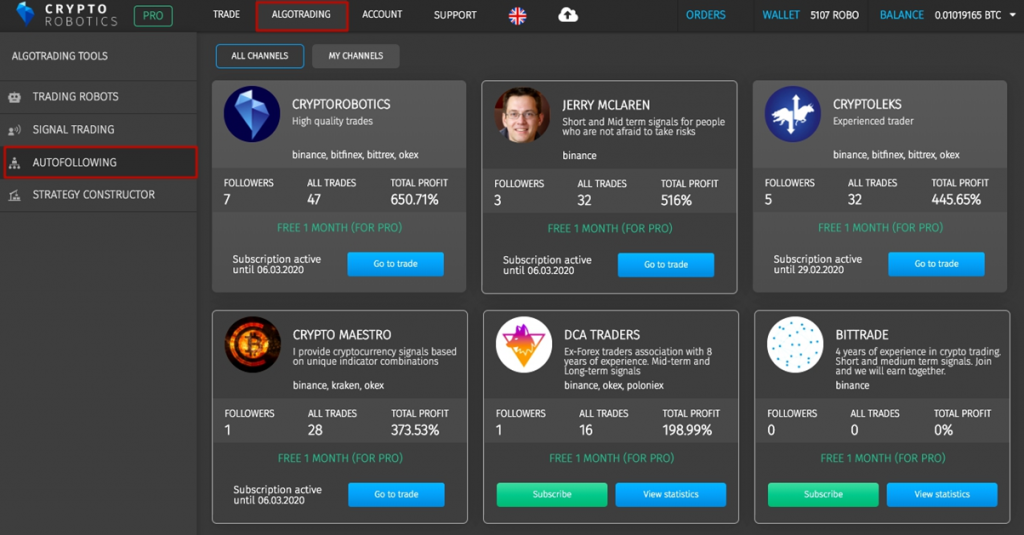Click the Trading Robots robot icon
The width and height of the screenshot is (1024, 535).
14,97
